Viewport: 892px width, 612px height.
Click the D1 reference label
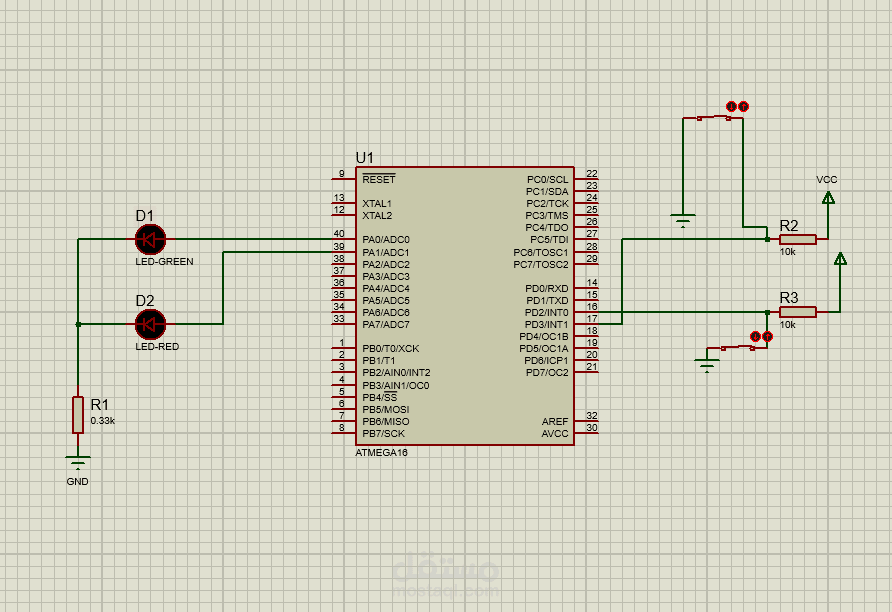pyautogui.click(x=144, y=216)
